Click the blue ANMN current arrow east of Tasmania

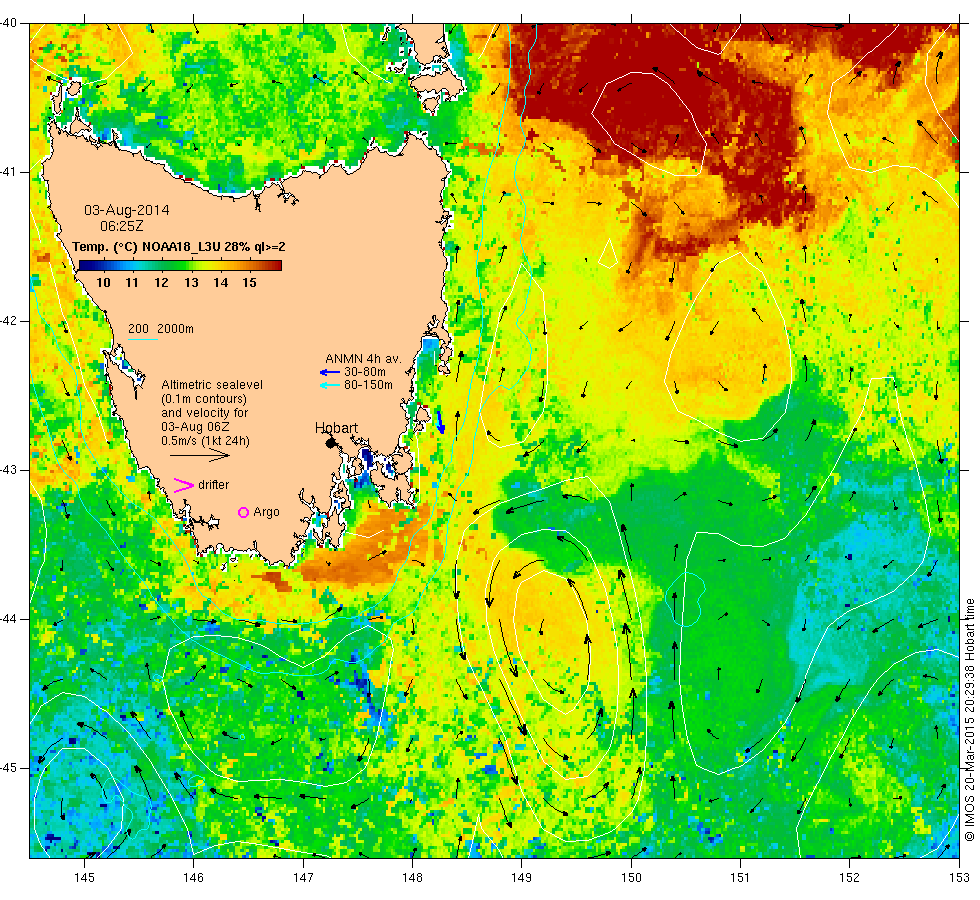tap(440, 422)
